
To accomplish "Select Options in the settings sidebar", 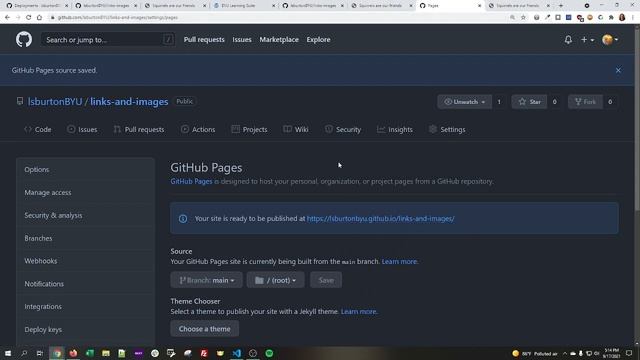I will pos(85,169).
